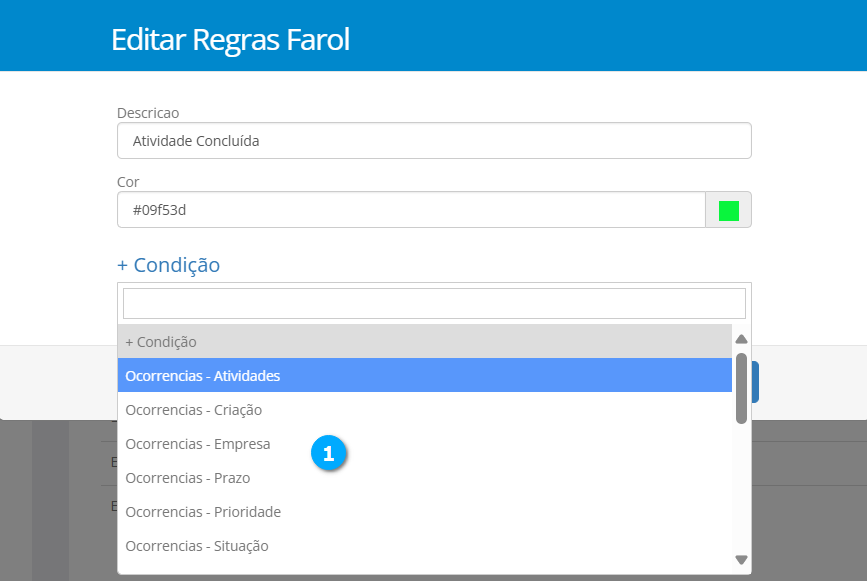The image size is (867, 581).
Task: Click the Cor hex code input
Action: (411, 210)
